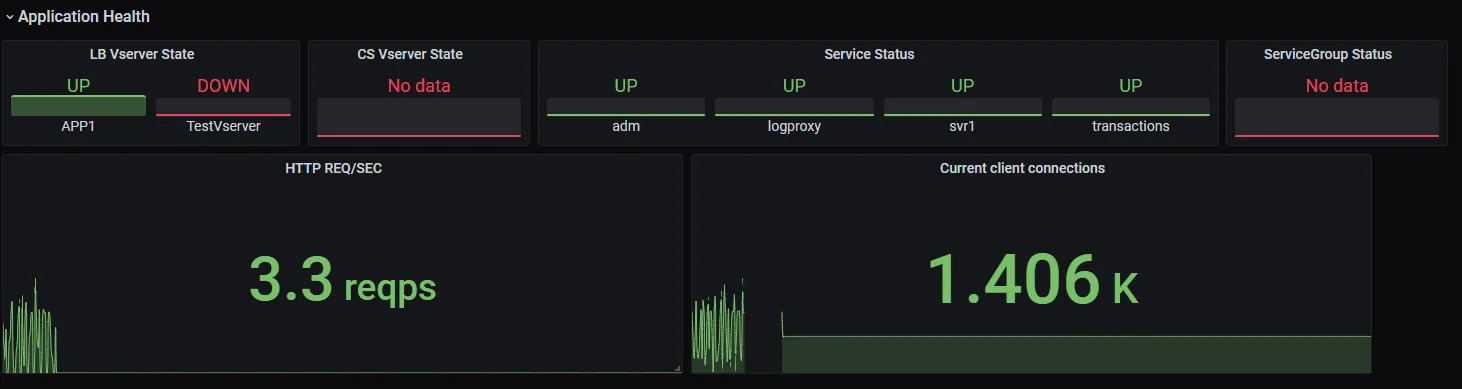Viewport: 1462px width, 389px height.
Task: Click the UP status above svr1
Action: point(962,86)
